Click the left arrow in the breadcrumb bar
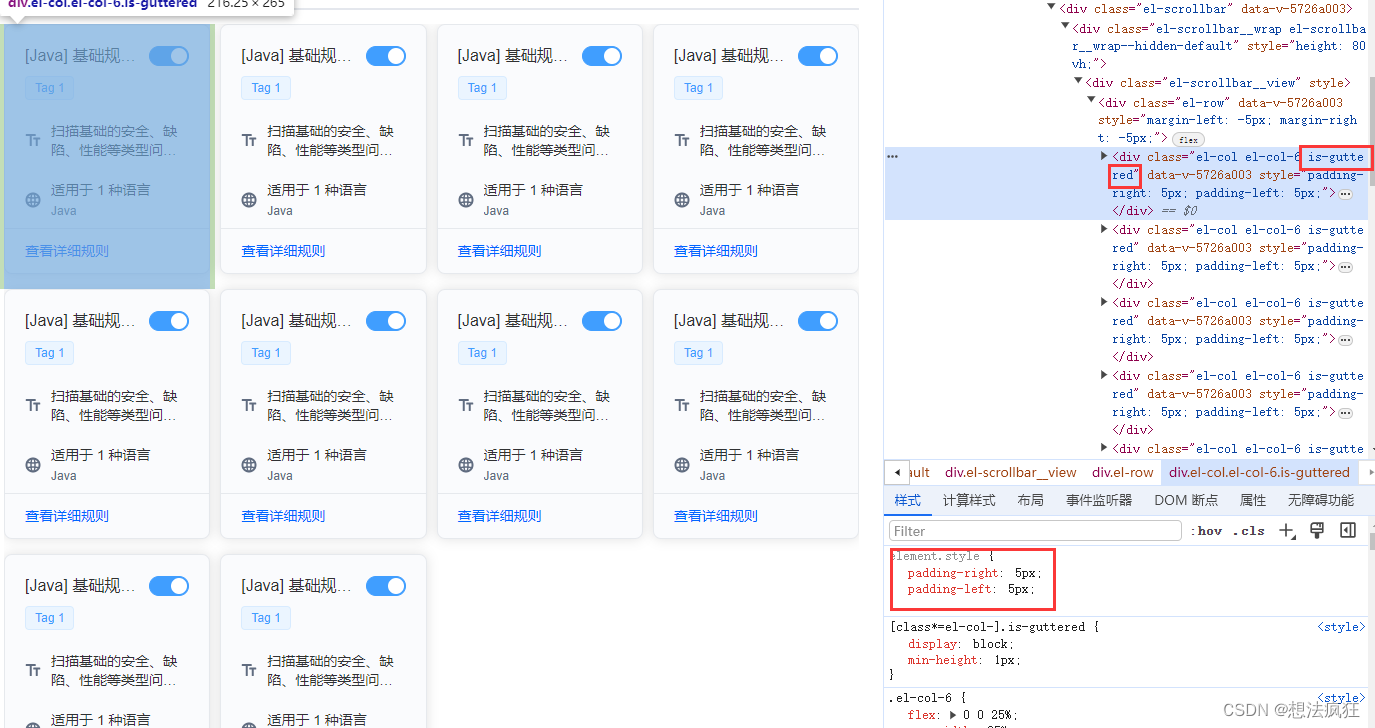This screenshot has width=1375, height=728. [897, 472]
